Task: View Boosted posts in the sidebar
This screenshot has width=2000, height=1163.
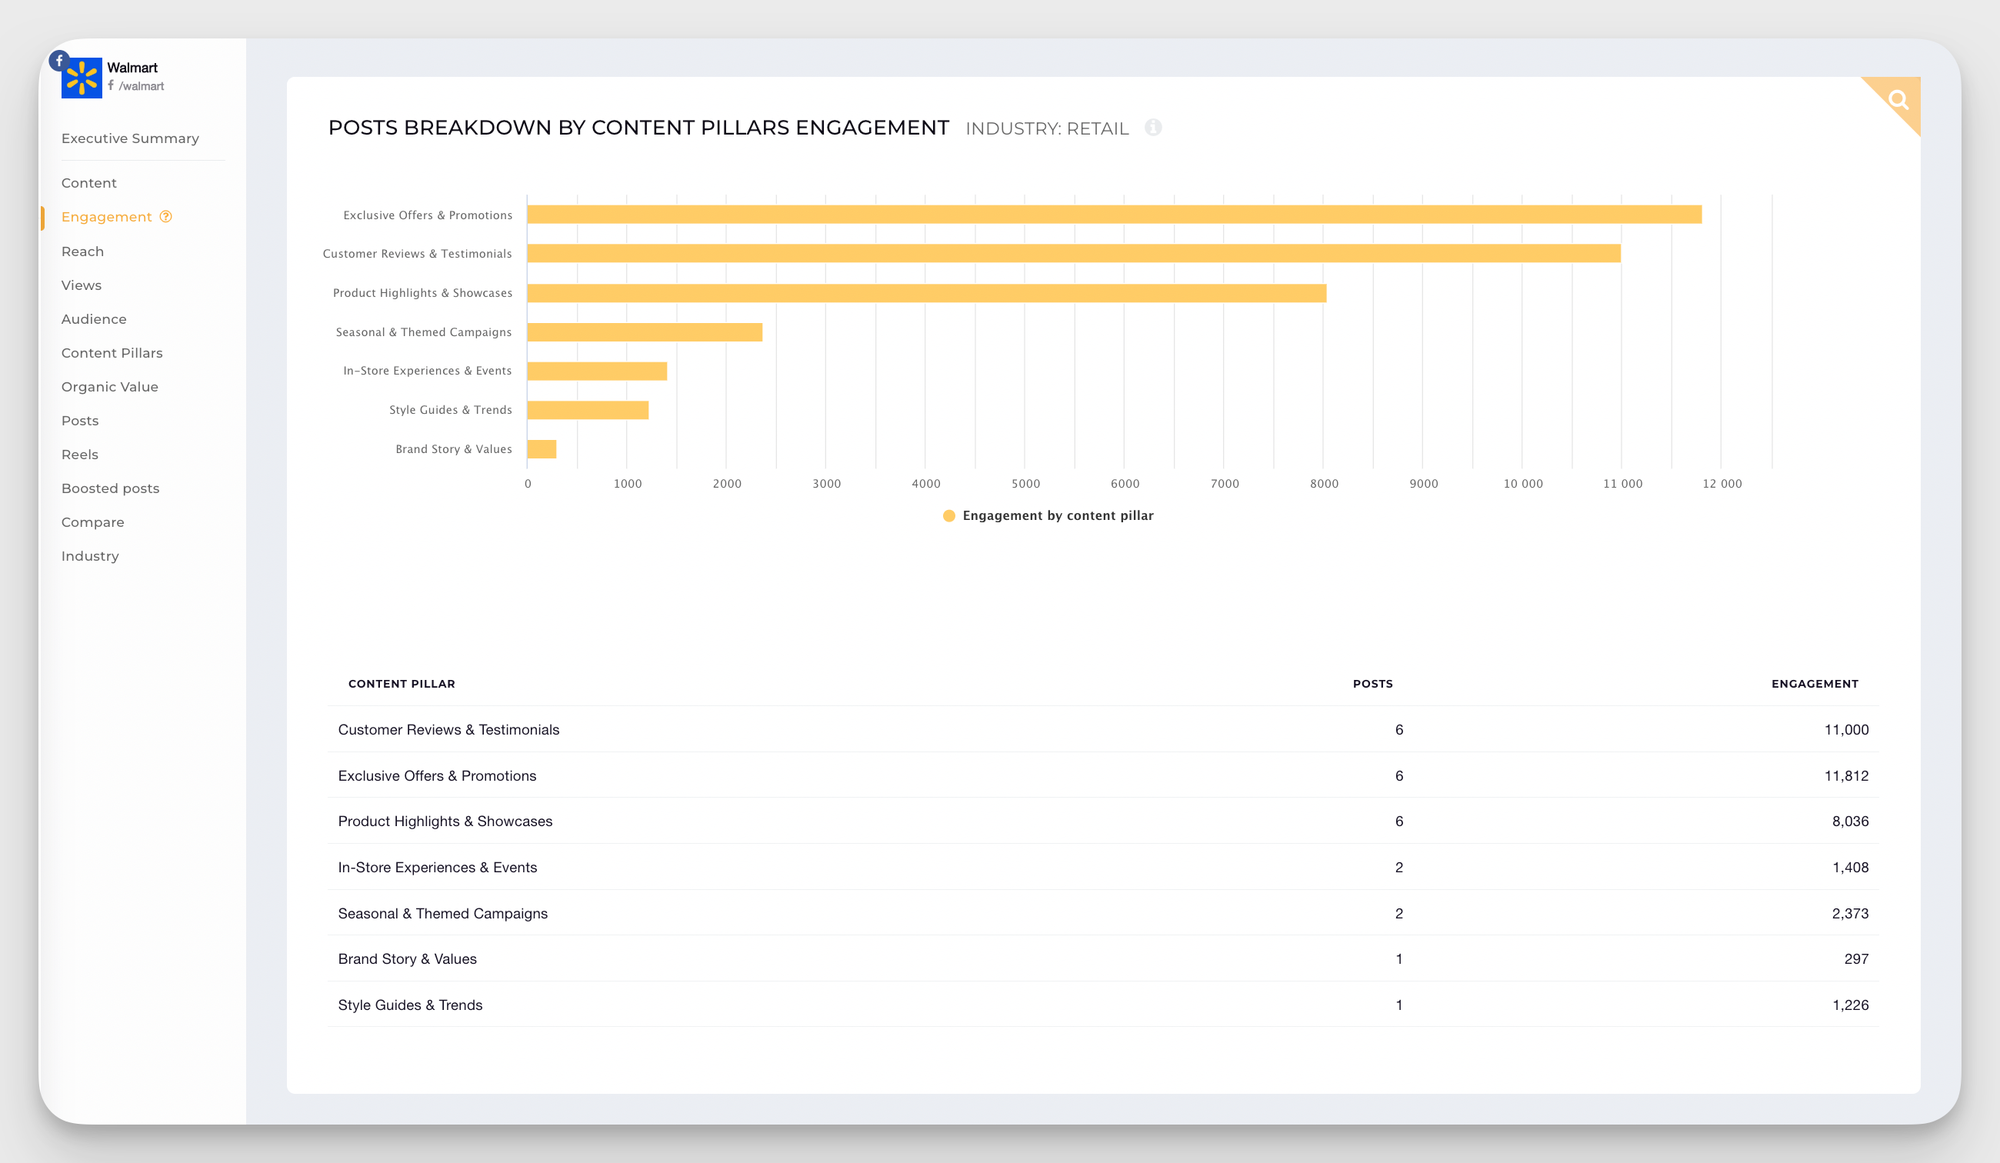Action: pyautogui.click(x=110, y=488)
